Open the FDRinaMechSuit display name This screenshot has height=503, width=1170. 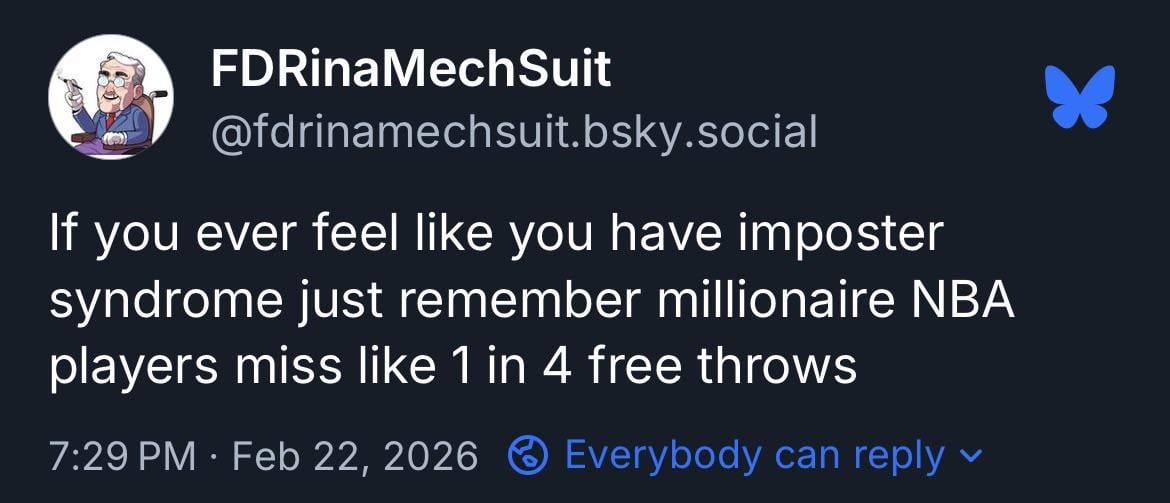(x=410, y=70)
